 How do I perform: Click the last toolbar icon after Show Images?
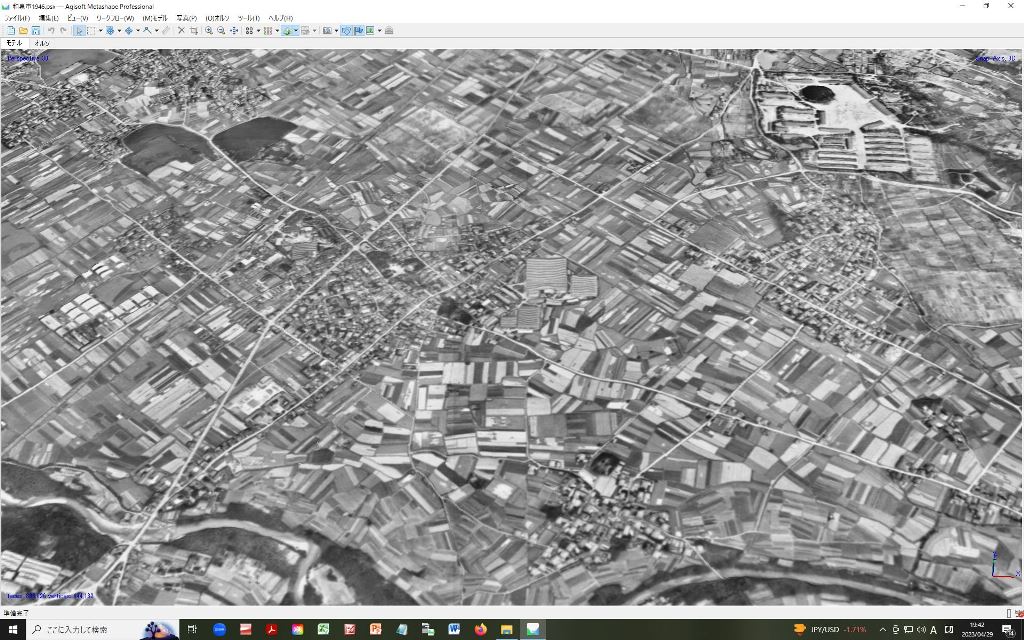(x=389, y=31)
